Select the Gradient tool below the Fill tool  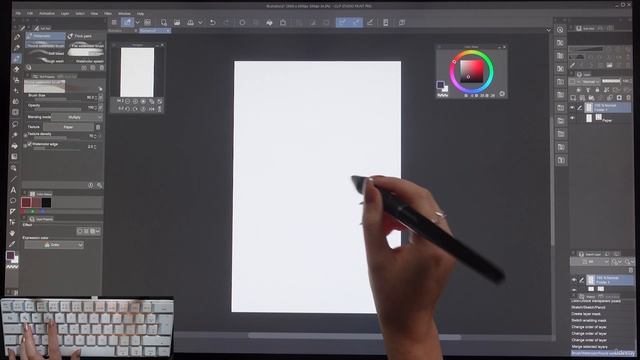(15, 157)
